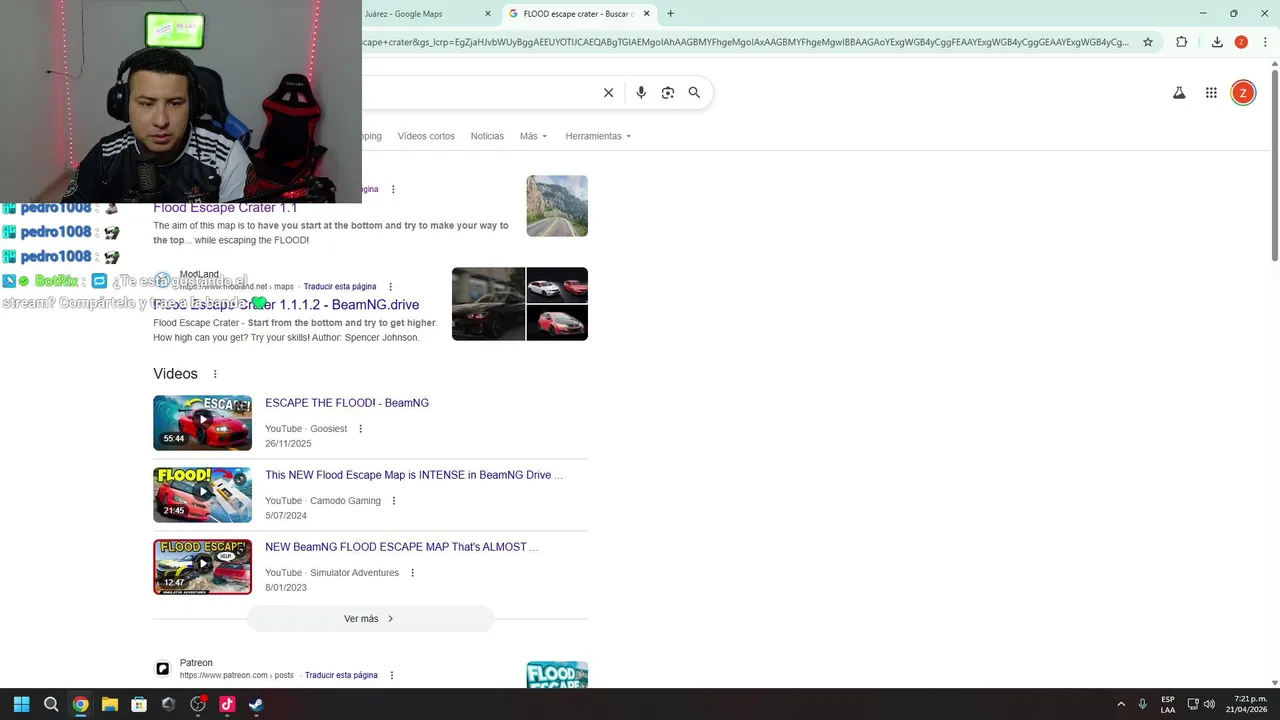Open Chrome from the taskbar
The width and height of the screenshot is (1280, 720).
tap(80, 704)
